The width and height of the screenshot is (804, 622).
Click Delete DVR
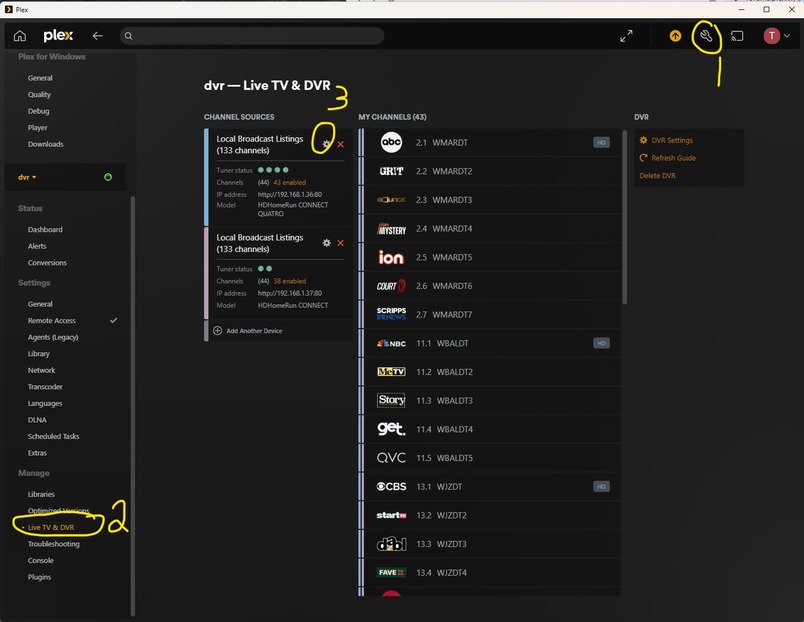657,175
